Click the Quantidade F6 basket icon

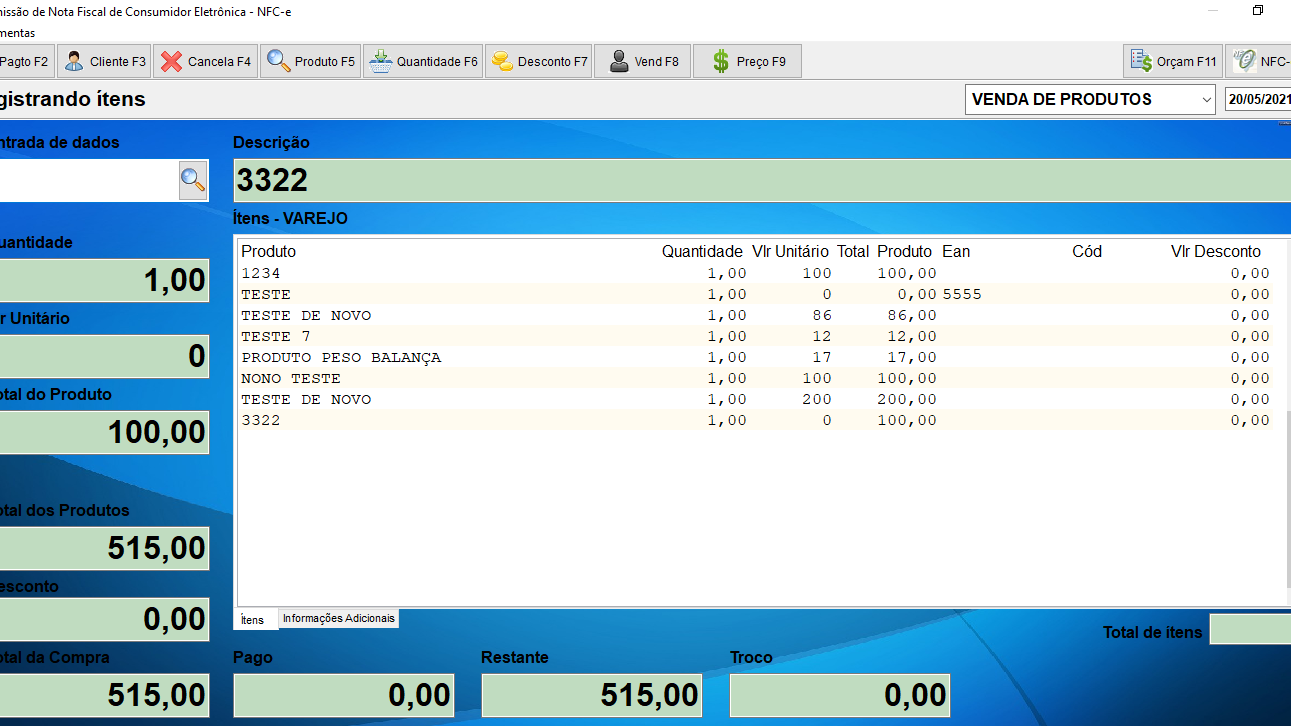(x=380, y=61)
